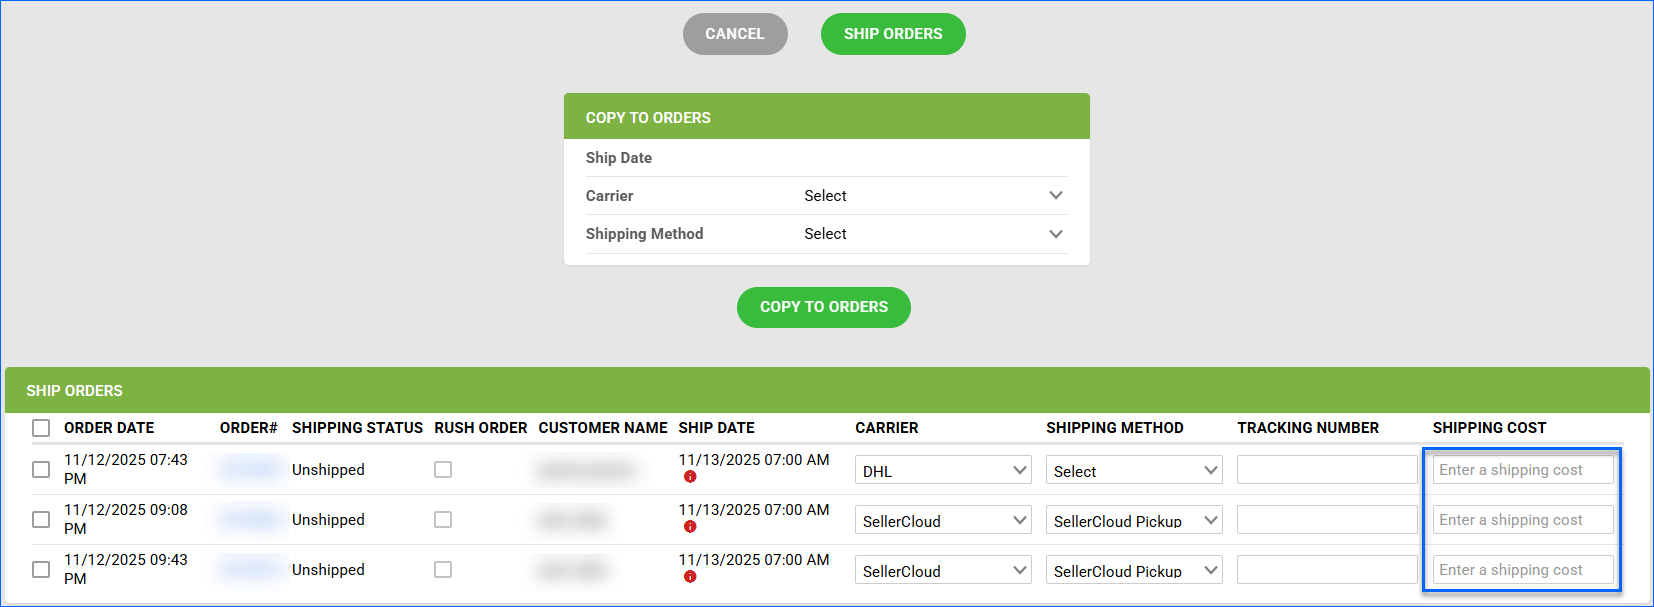Open Carrier dropdown in Copy To Orders panel
Viewport: 1654px width, 607px height.
(933, 196)
